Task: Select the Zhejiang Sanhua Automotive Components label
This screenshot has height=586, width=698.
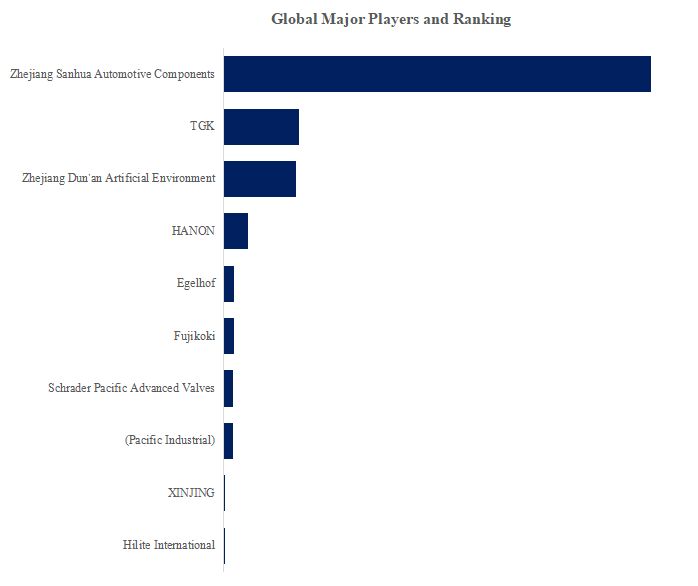Action: click(x=112, y=74)
